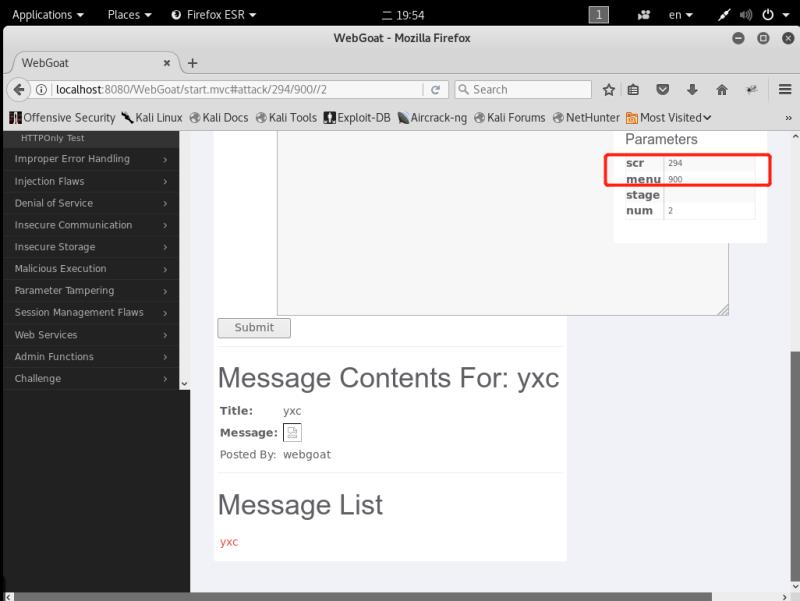
Task: Open the Kali Linux bookmark
Action: click(x=152, y=118)
